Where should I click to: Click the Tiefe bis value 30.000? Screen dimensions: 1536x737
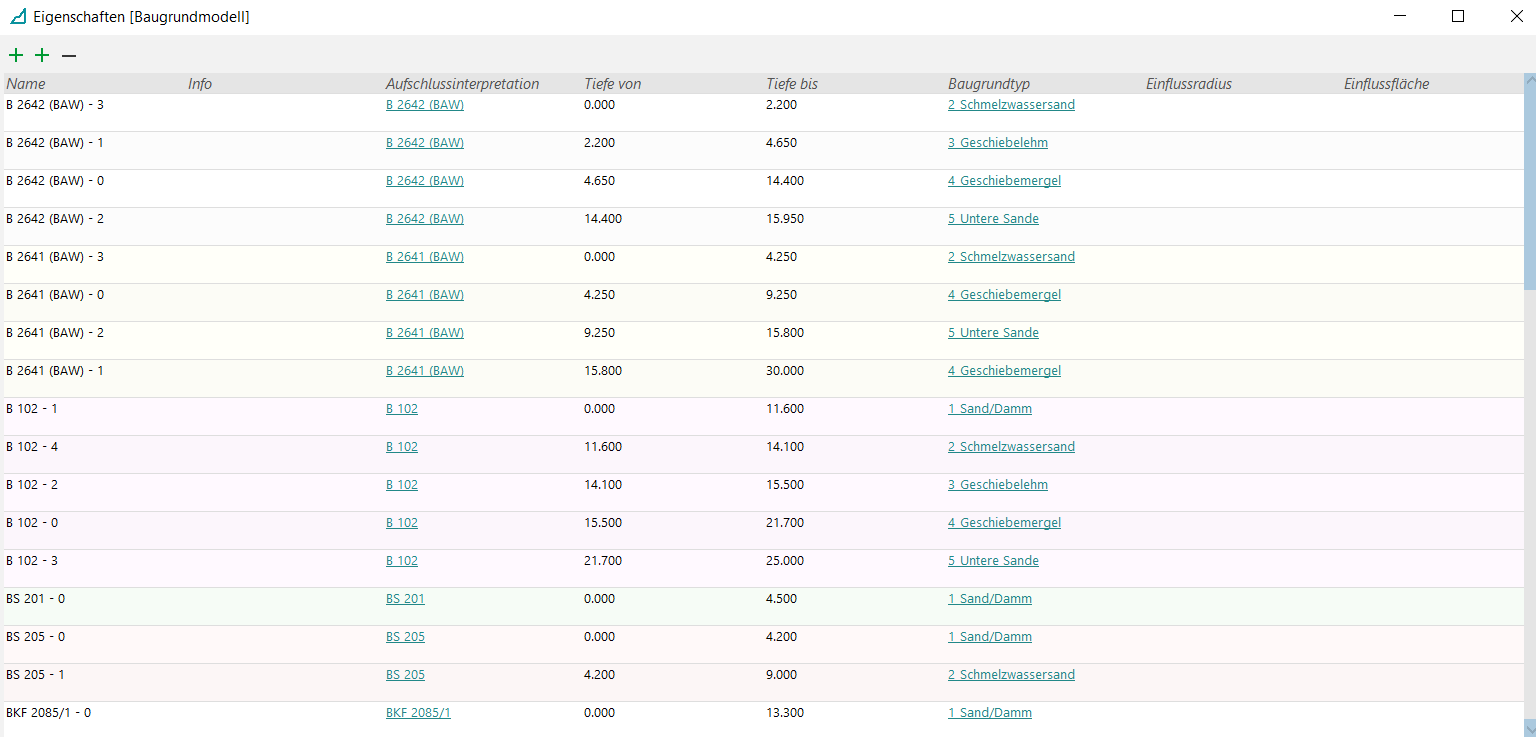click(784, 371)
